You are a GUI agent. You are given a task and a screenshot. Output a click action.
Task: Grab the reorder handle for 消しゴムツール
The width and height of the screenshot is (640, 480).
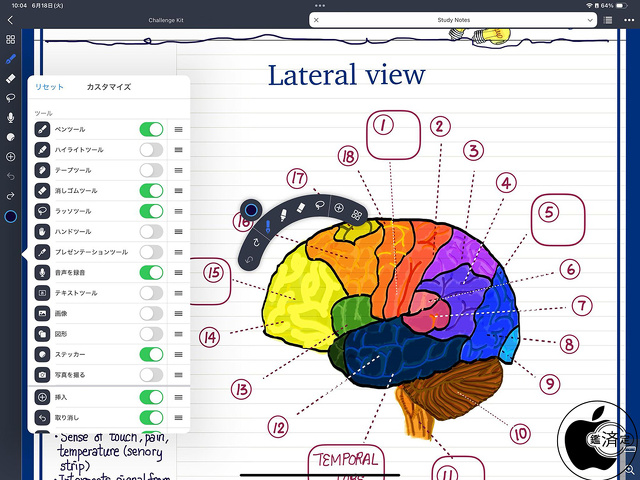[x=178, y=190]
